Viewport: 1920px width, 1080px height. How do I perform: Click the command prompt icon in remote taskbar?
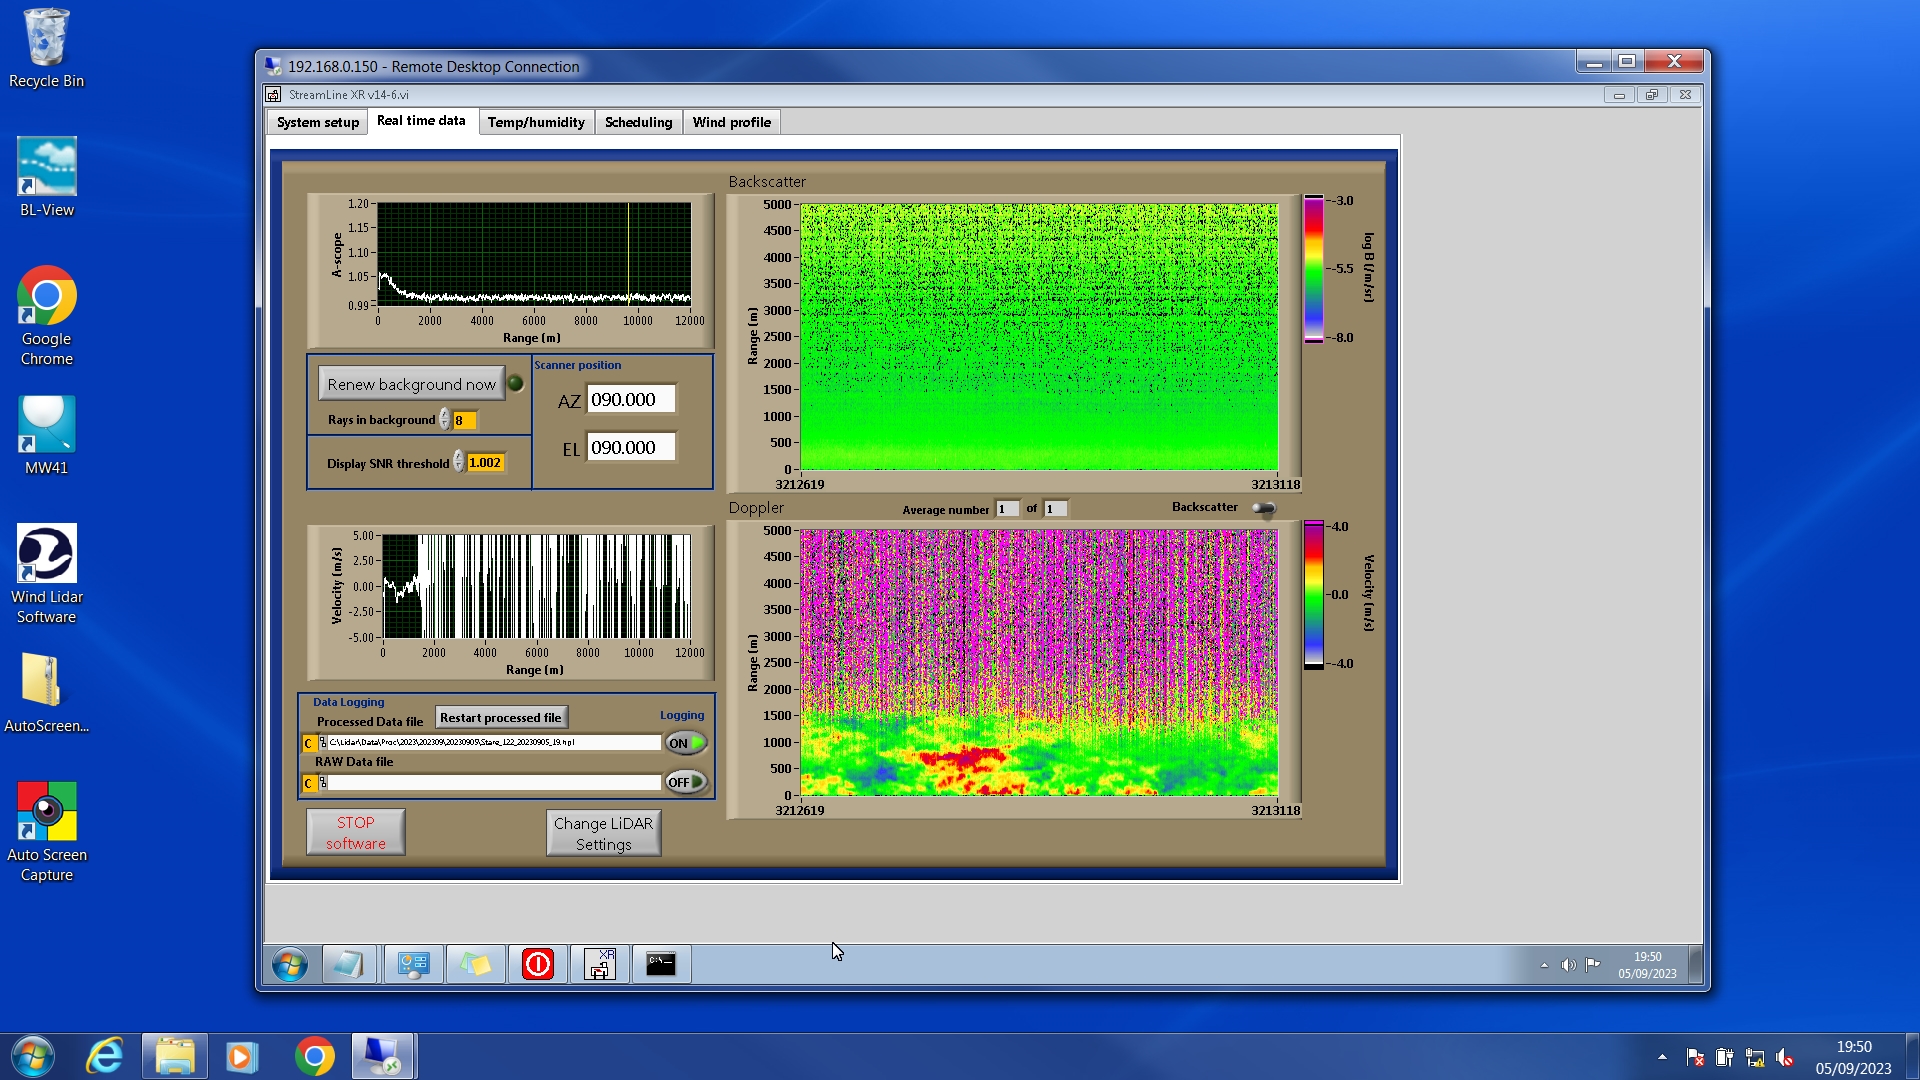661,964
